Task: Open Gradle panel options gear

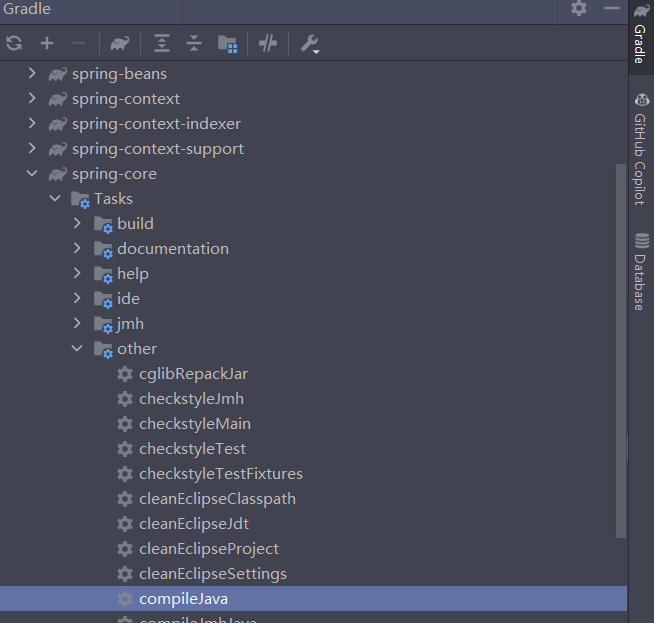Action: (579, 8)
